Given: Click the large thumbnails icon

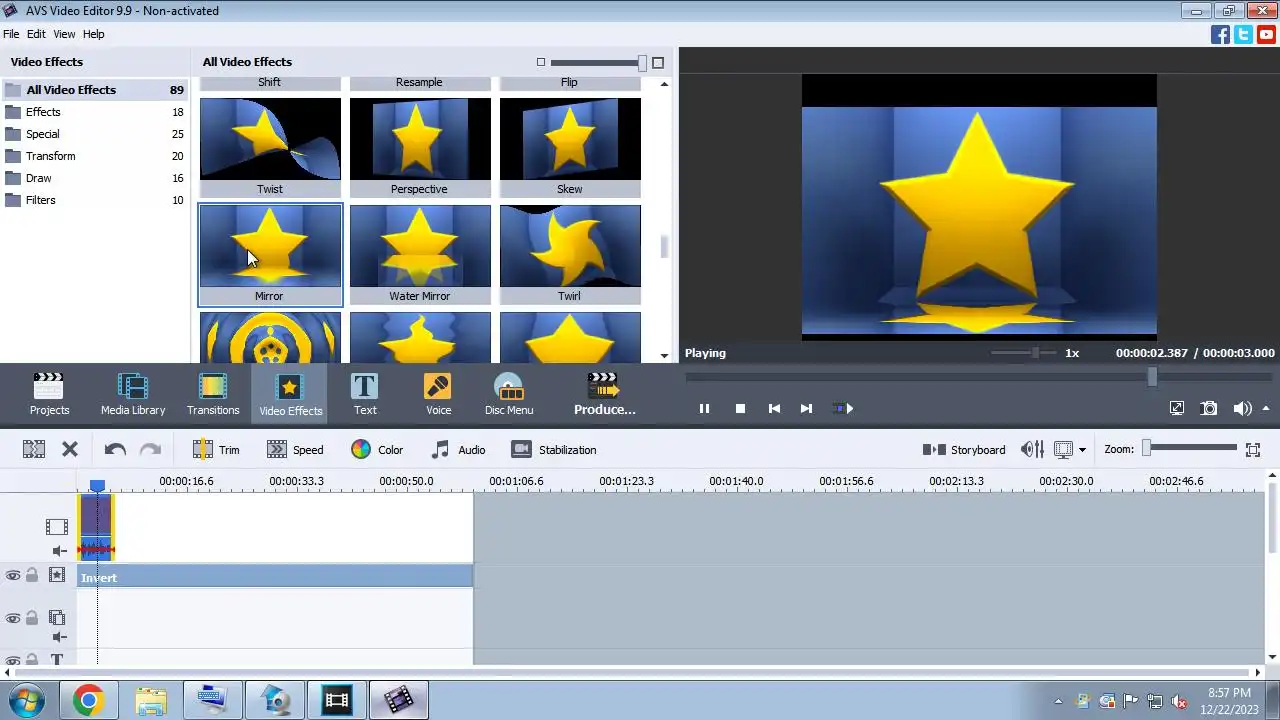Looking at the screenshot, I should [x=658, y=62].
